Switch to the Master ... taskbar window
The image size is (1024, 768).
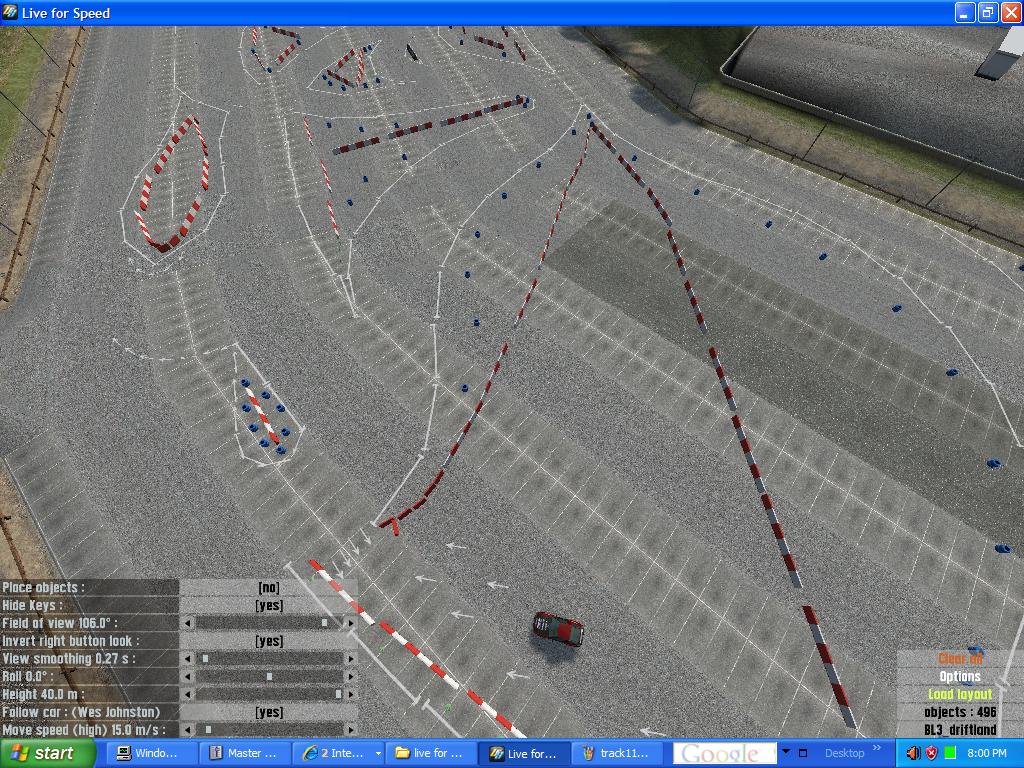pos(244,753)
